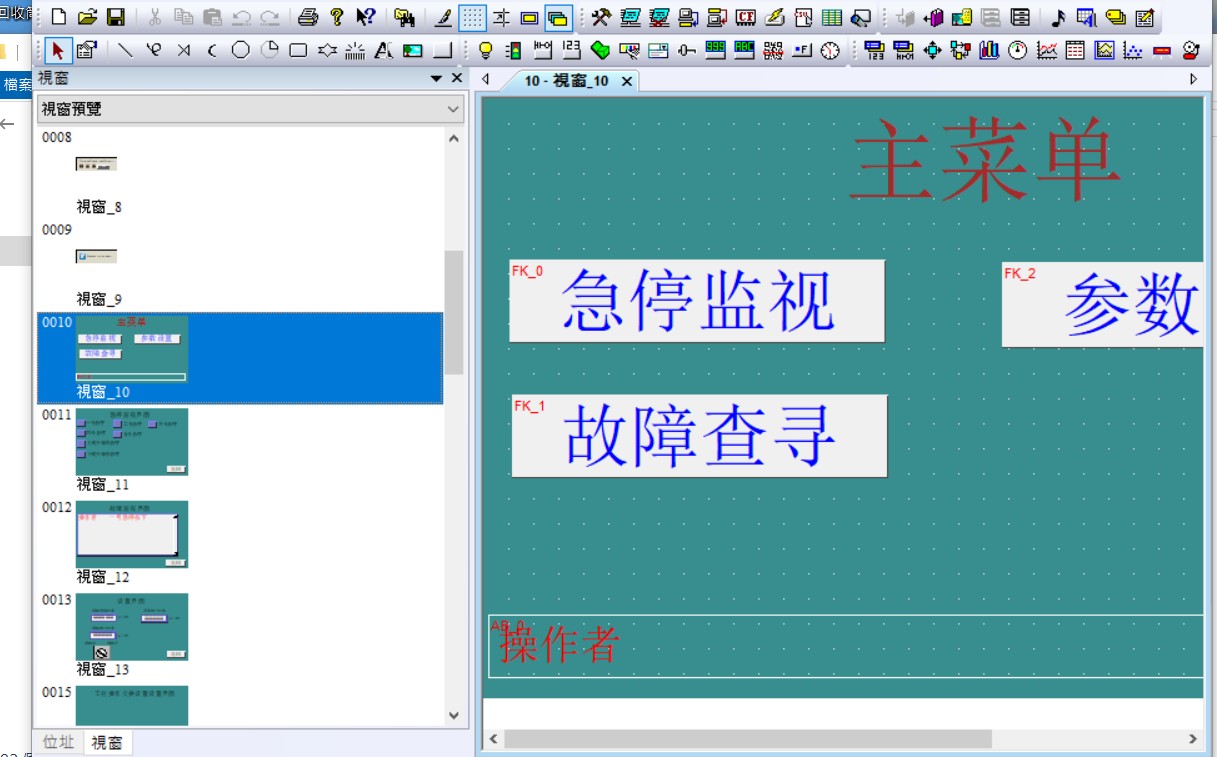Click the right tab-scroll arrow of editor
Viewport: 1217px width, 757px height.
tap(1193, 79)
